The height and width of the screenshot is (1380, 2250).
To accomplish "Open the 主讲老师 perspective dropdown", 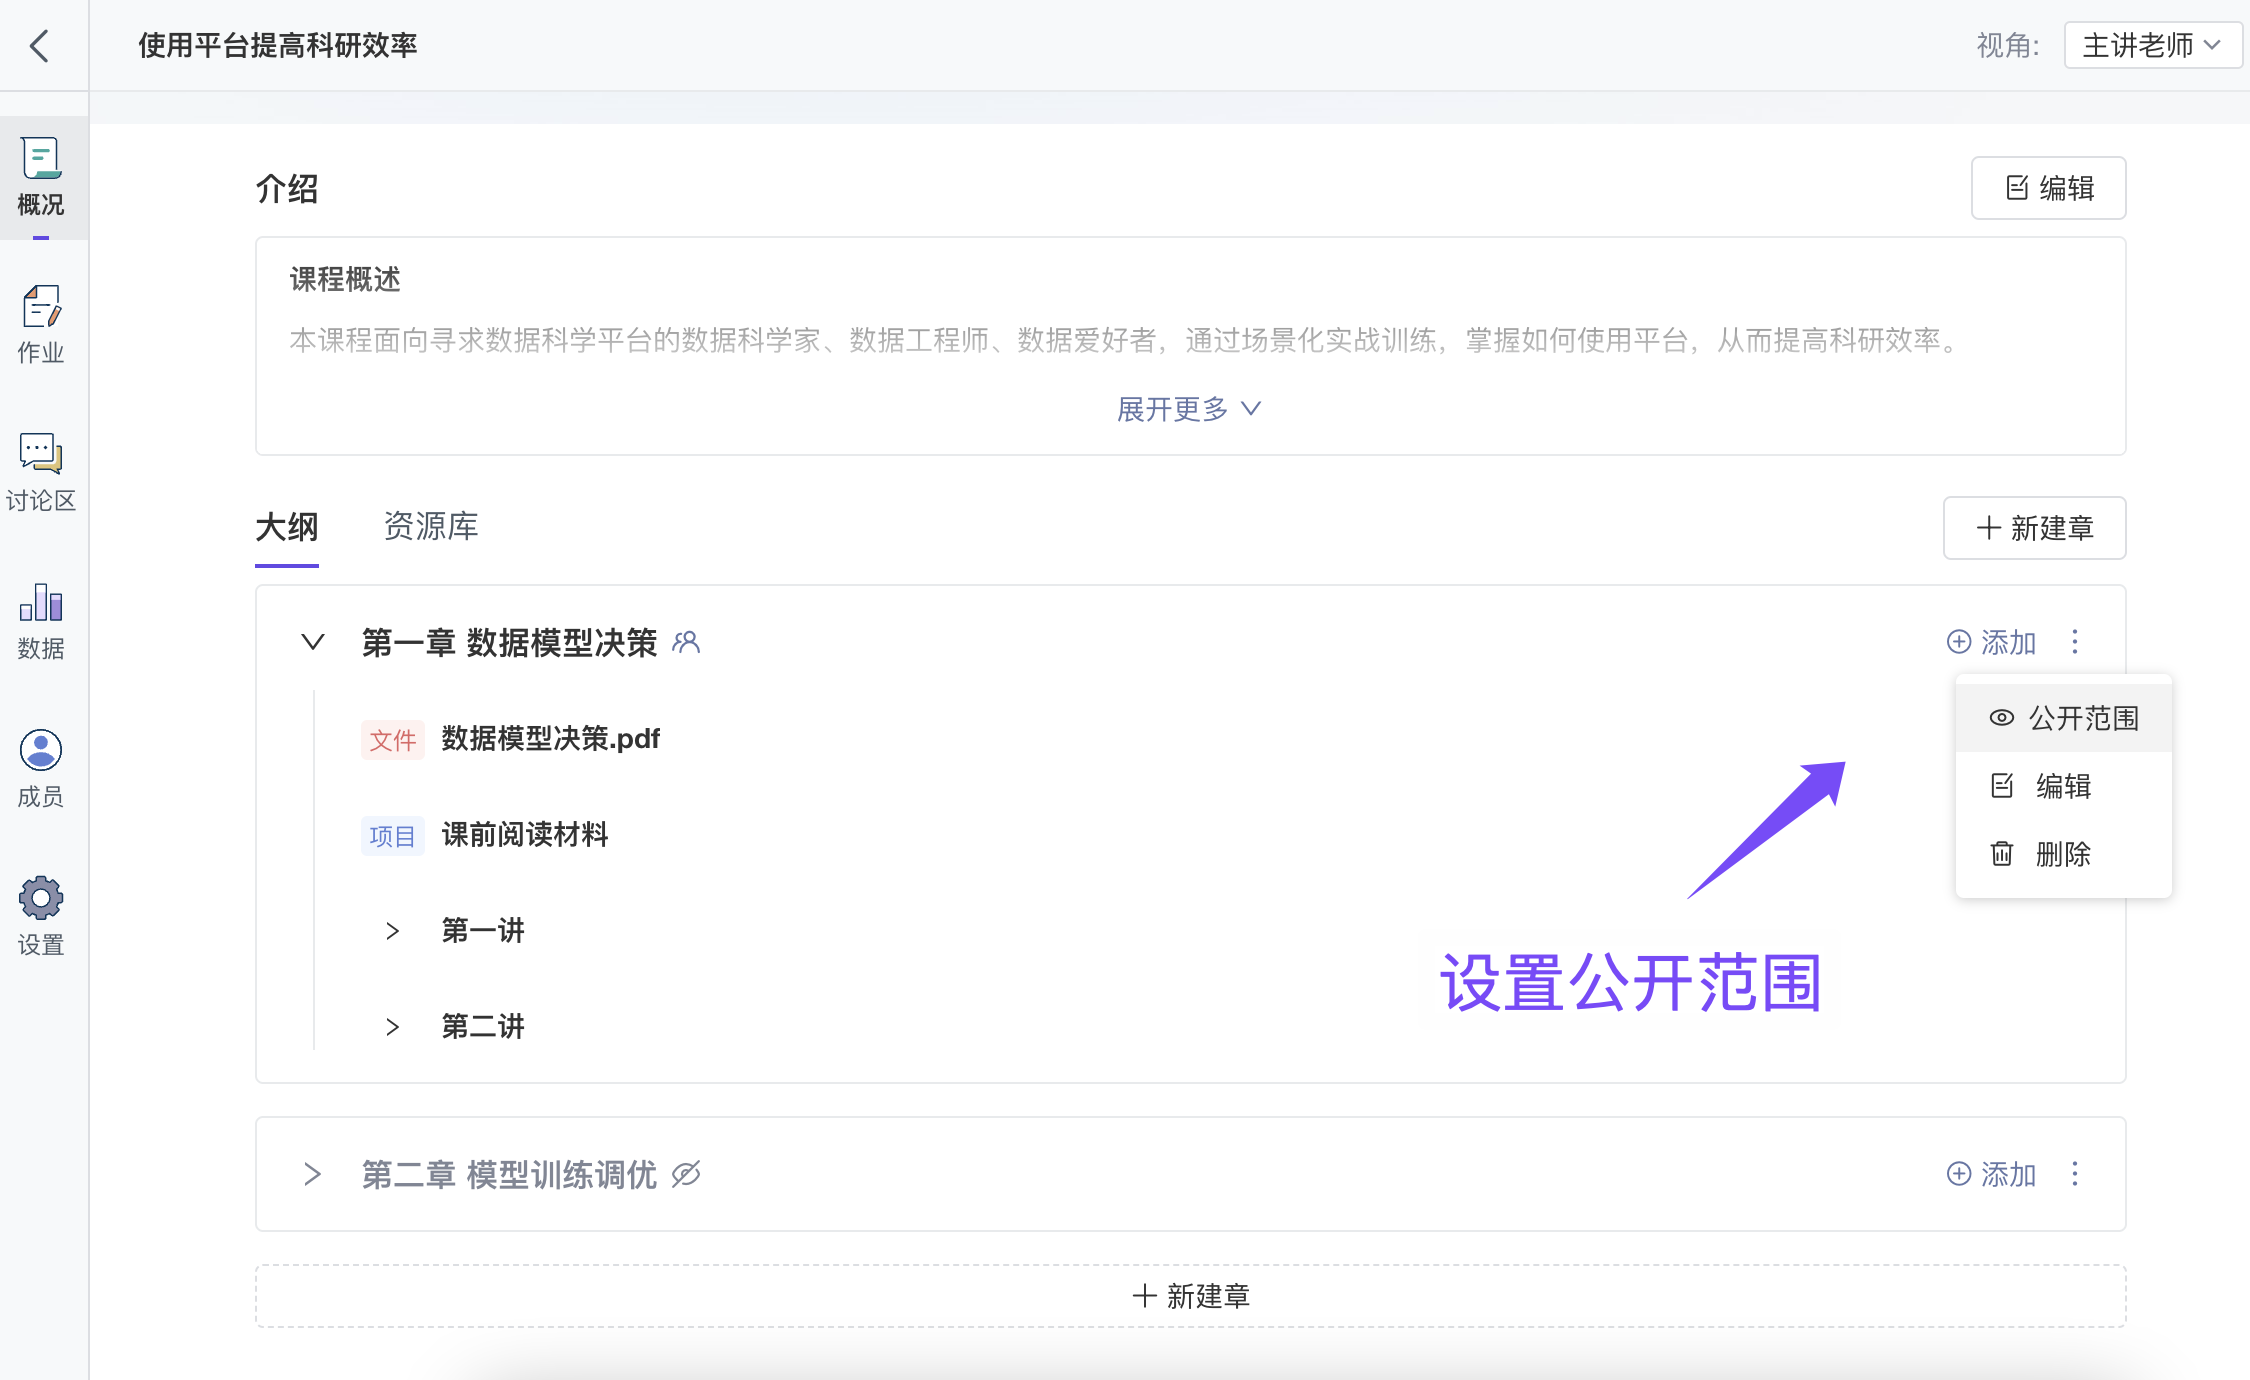I will (2151, 45).
